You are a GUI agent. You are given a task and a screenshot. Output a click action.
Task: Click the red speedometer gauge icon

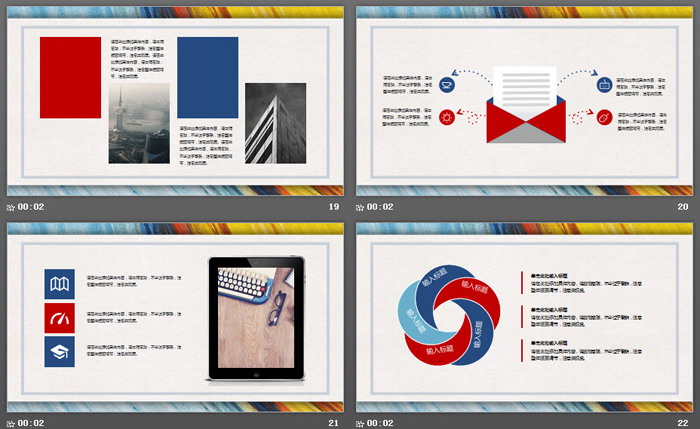[x=59, y=318]
